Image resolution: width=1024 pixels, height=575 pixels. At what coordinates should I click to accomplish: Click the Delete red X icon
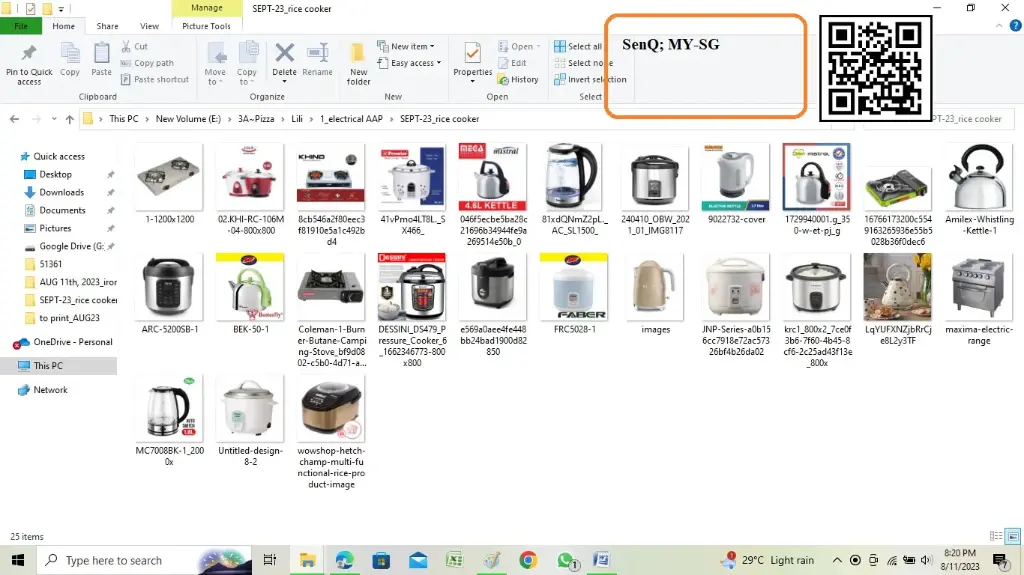coord(284,52)
